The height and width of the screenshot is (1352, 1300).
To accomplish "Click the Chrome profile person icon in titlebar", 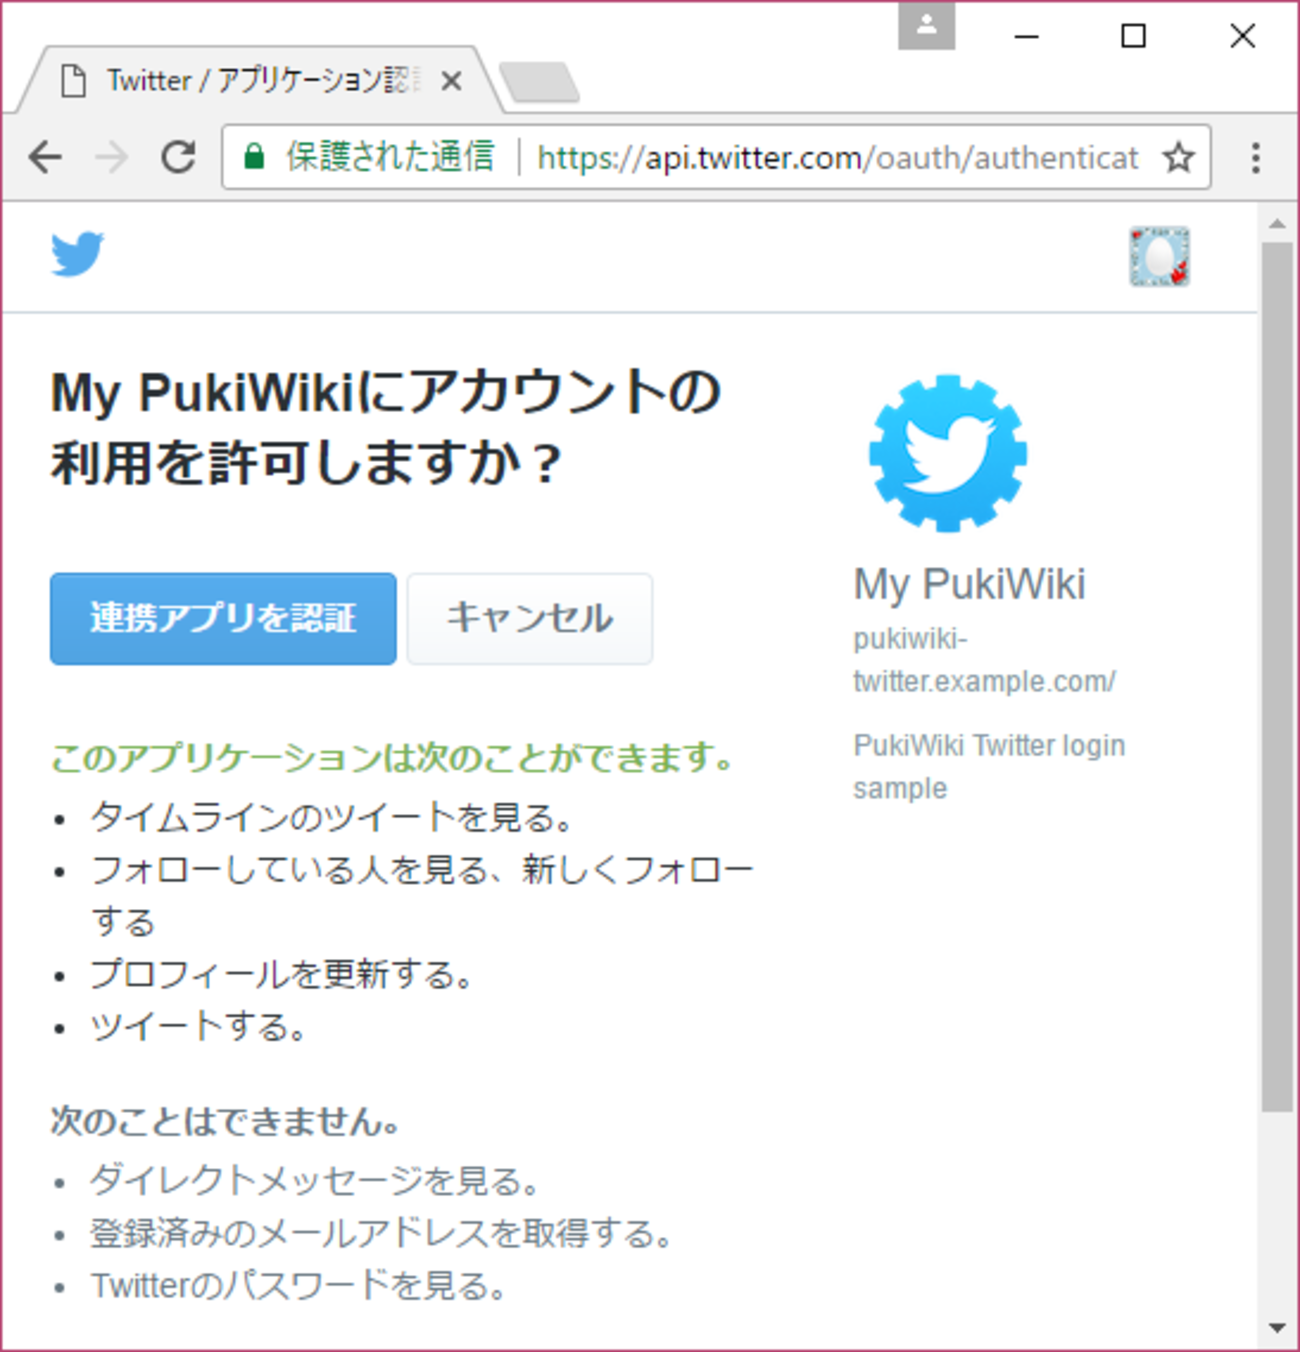I will pyautogui.click(x=926, y=27).
